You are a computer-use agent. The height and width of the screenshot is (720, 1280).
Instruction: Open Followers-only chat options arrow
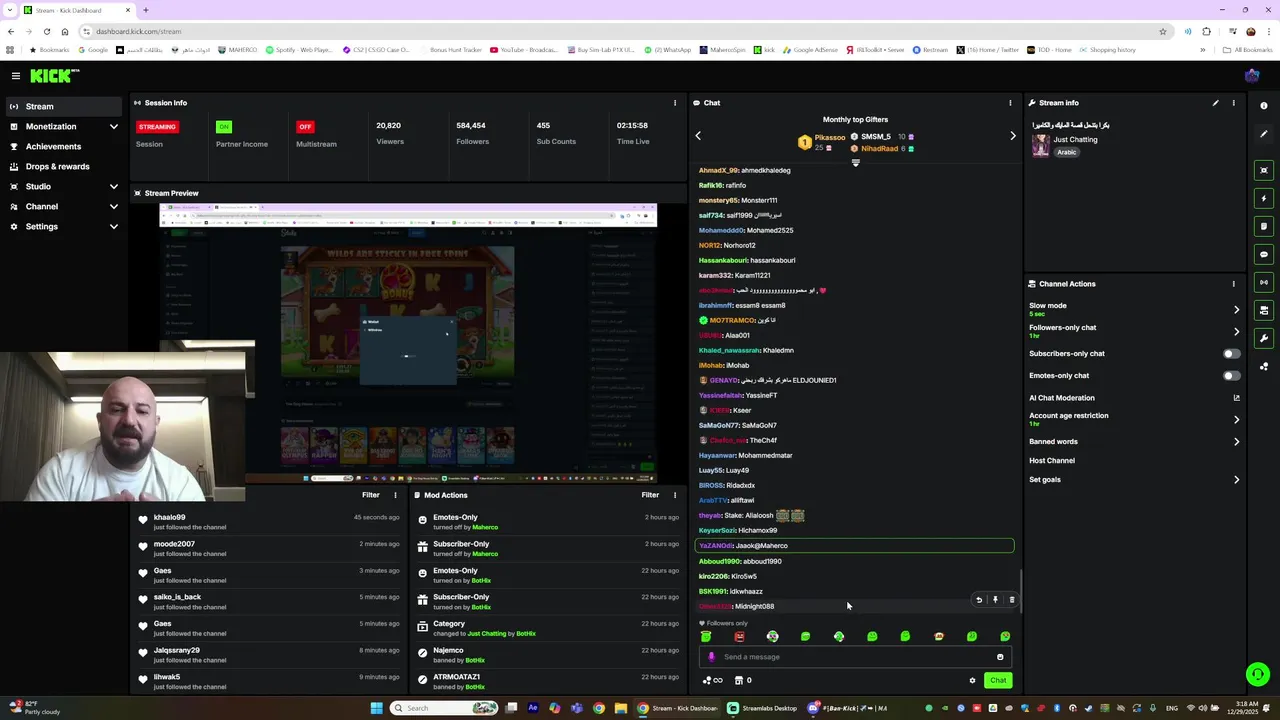[1236, 332]
